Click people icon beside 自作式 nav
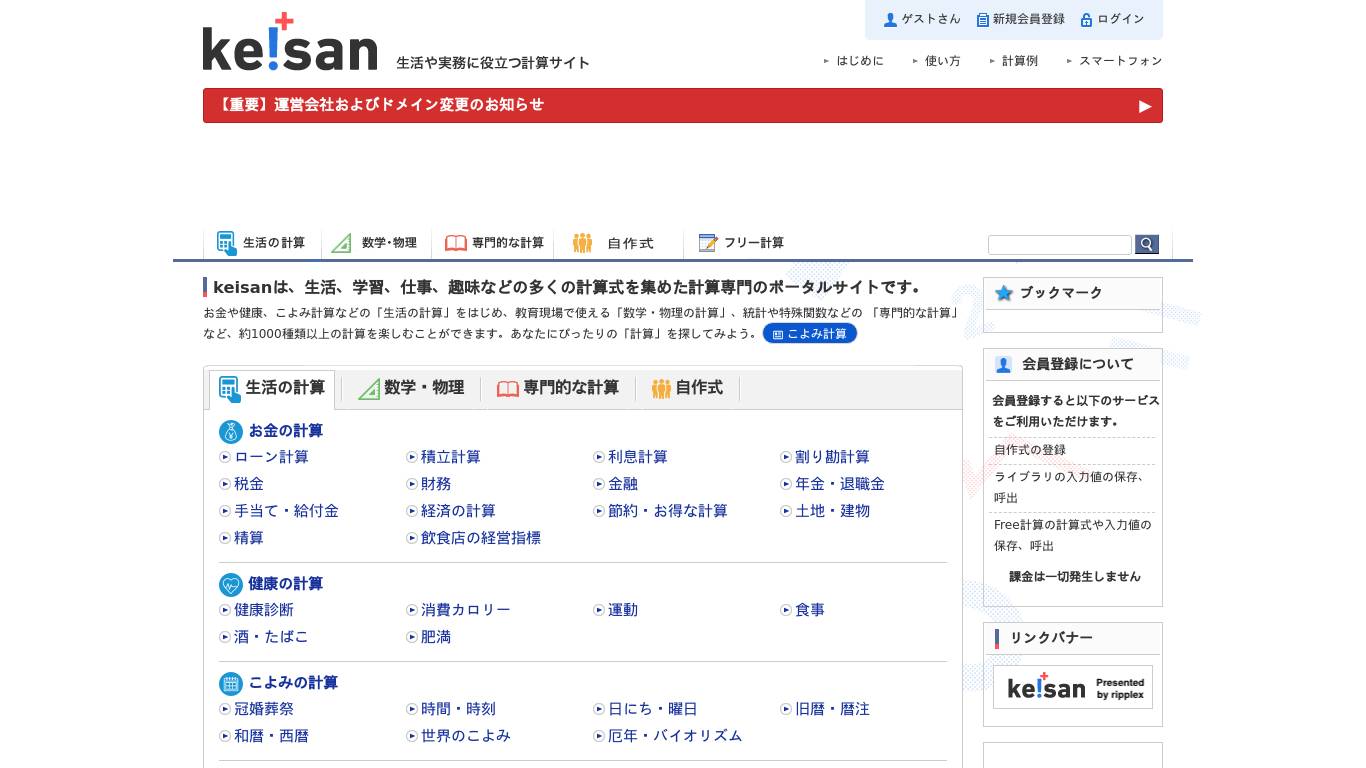This screenshot has height=768, width=1366. tap(582, 243)
